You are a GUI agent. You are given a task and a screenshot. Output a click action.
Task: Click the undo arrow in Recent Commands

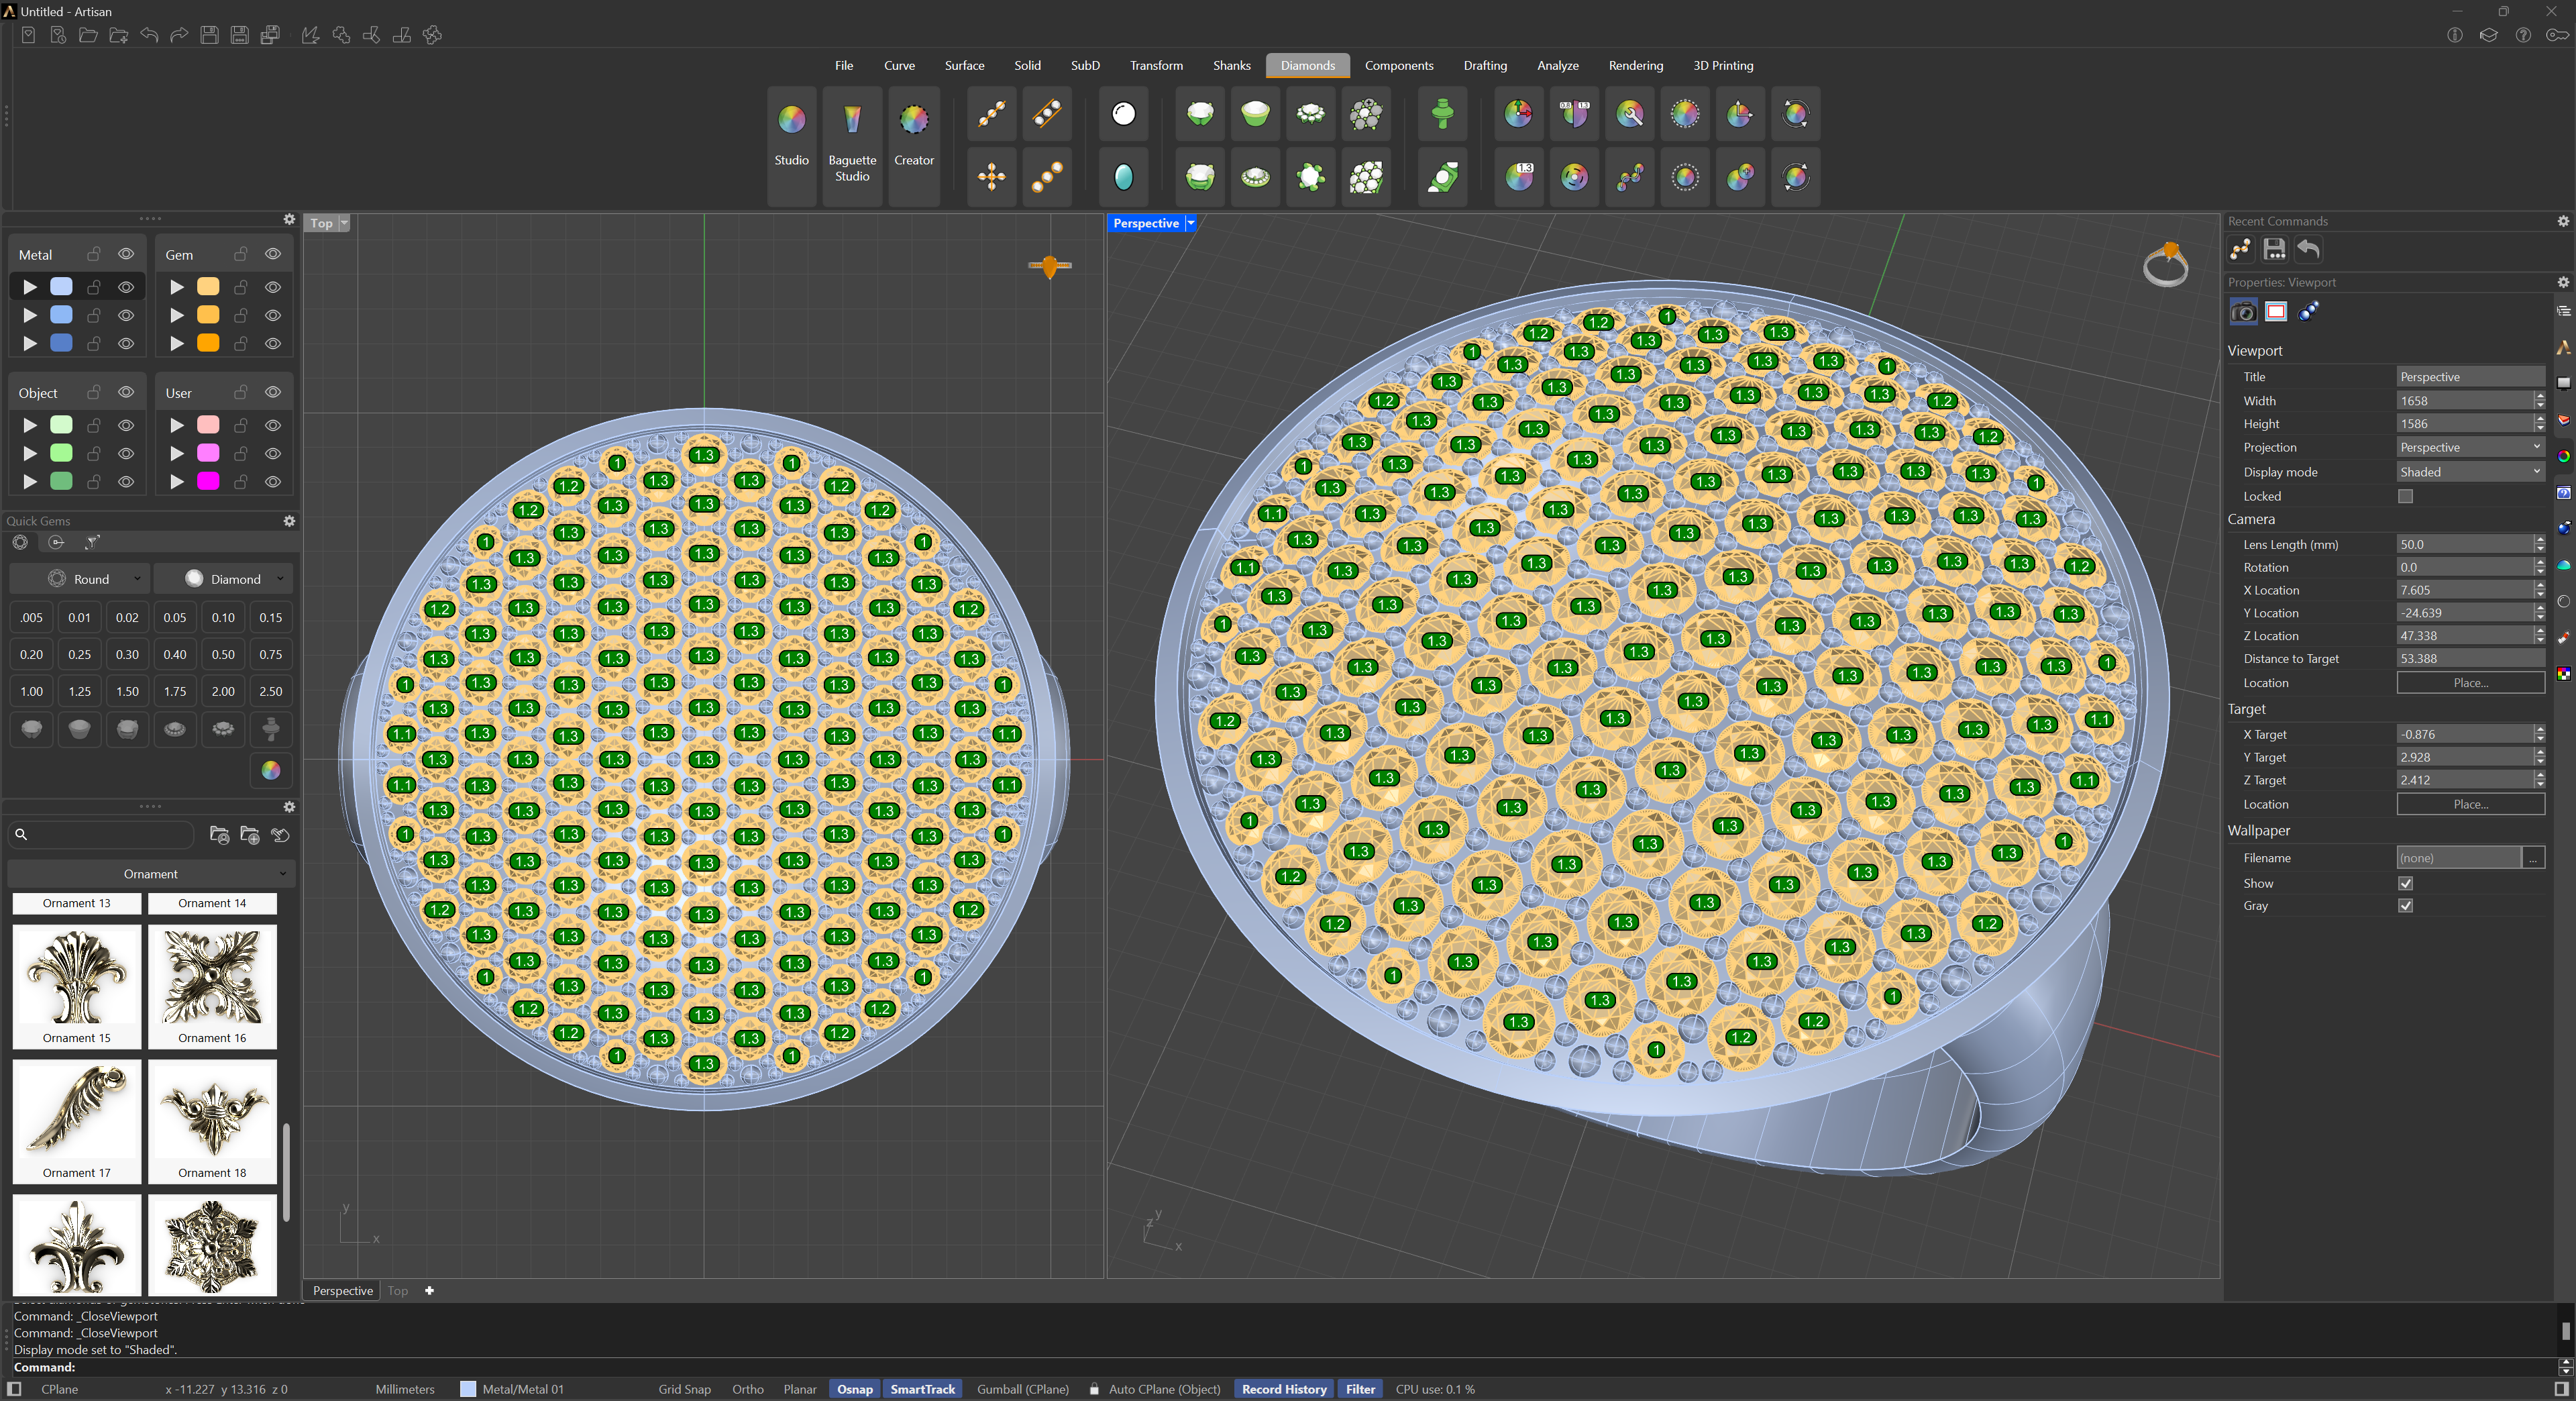2308,249
